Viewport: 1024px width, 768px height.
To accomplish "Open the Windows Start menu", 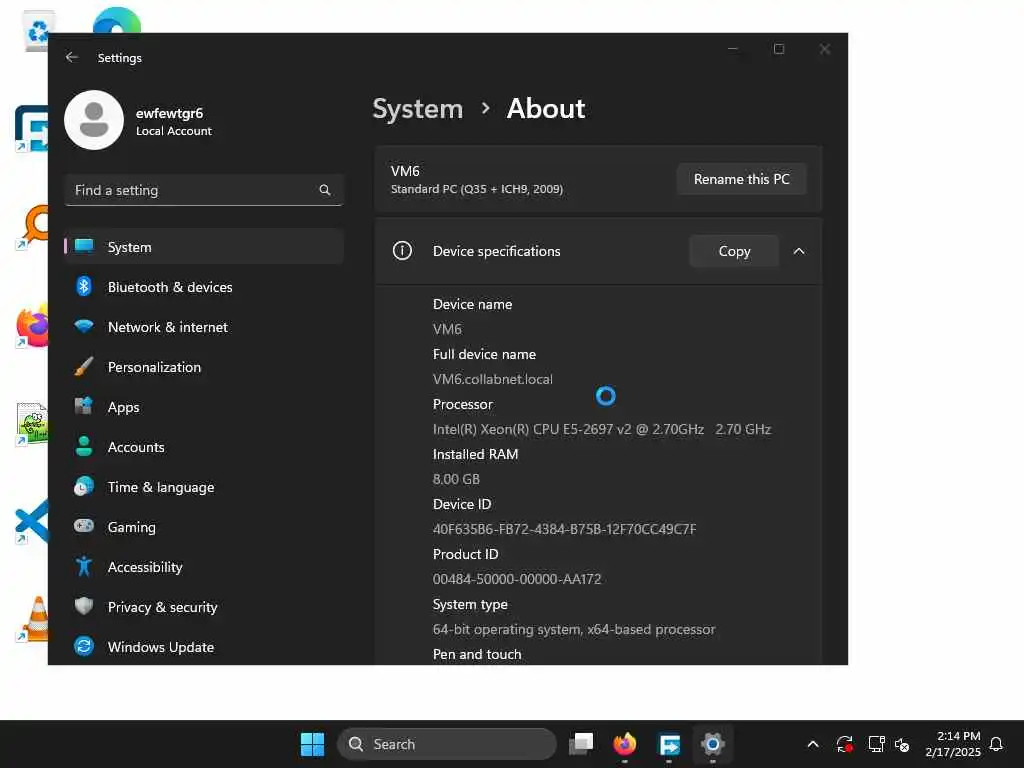I will pos(312,744).
